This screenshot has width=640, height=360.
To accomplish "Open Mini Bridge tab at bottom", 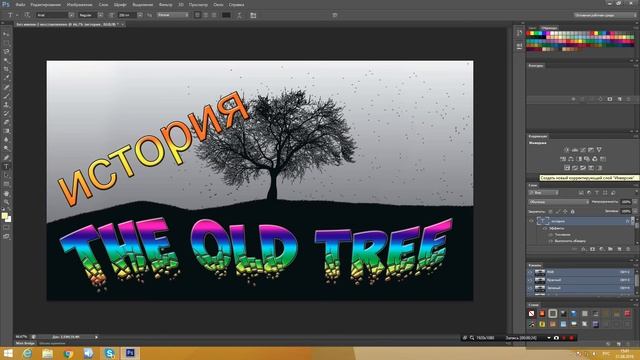I will click(25, 344).
